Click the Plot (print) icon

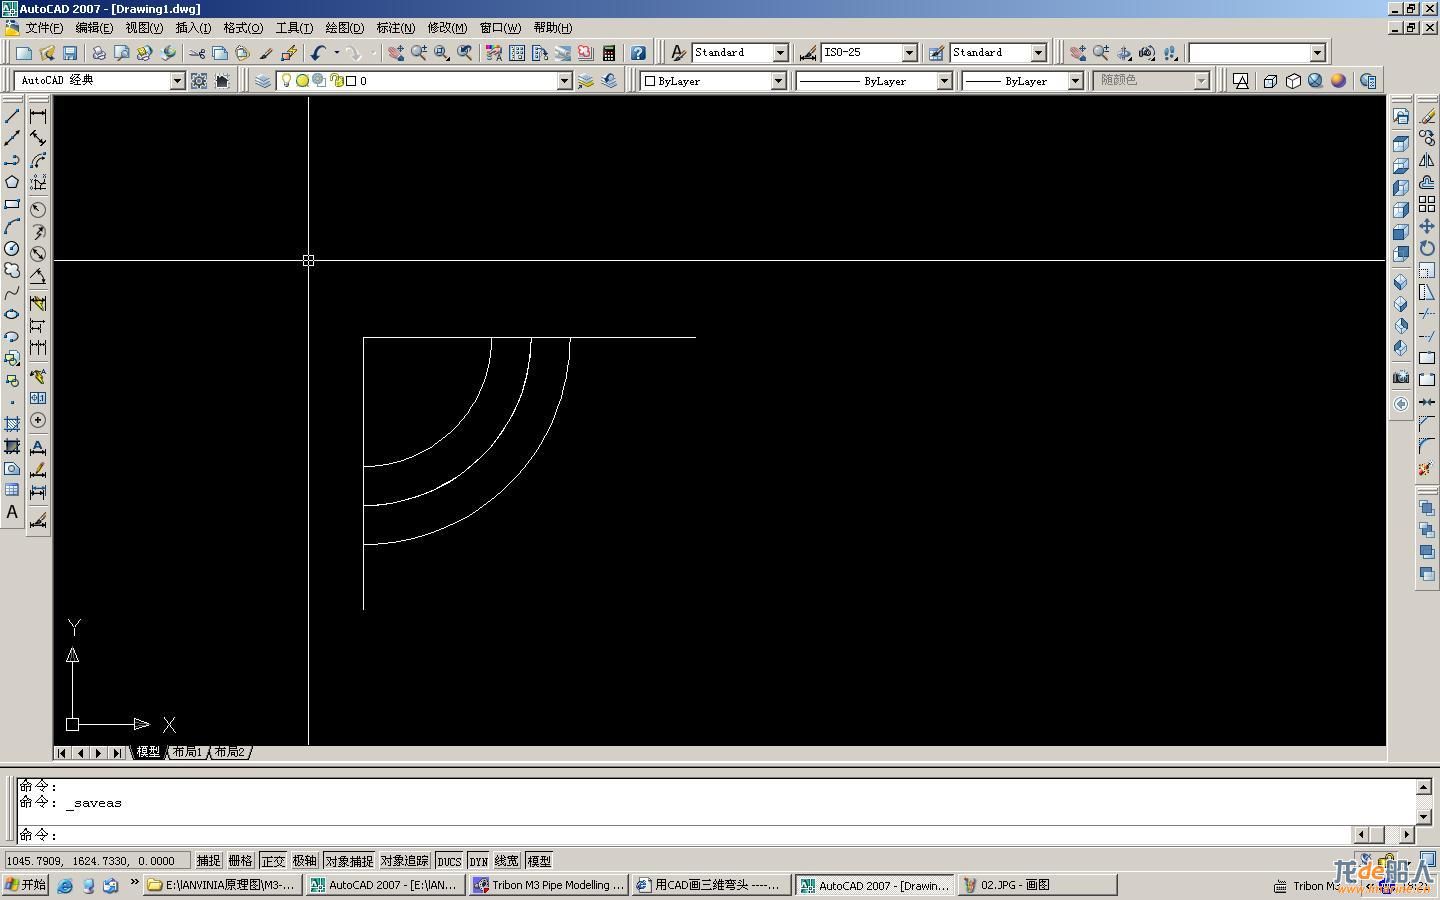[98, 53]
